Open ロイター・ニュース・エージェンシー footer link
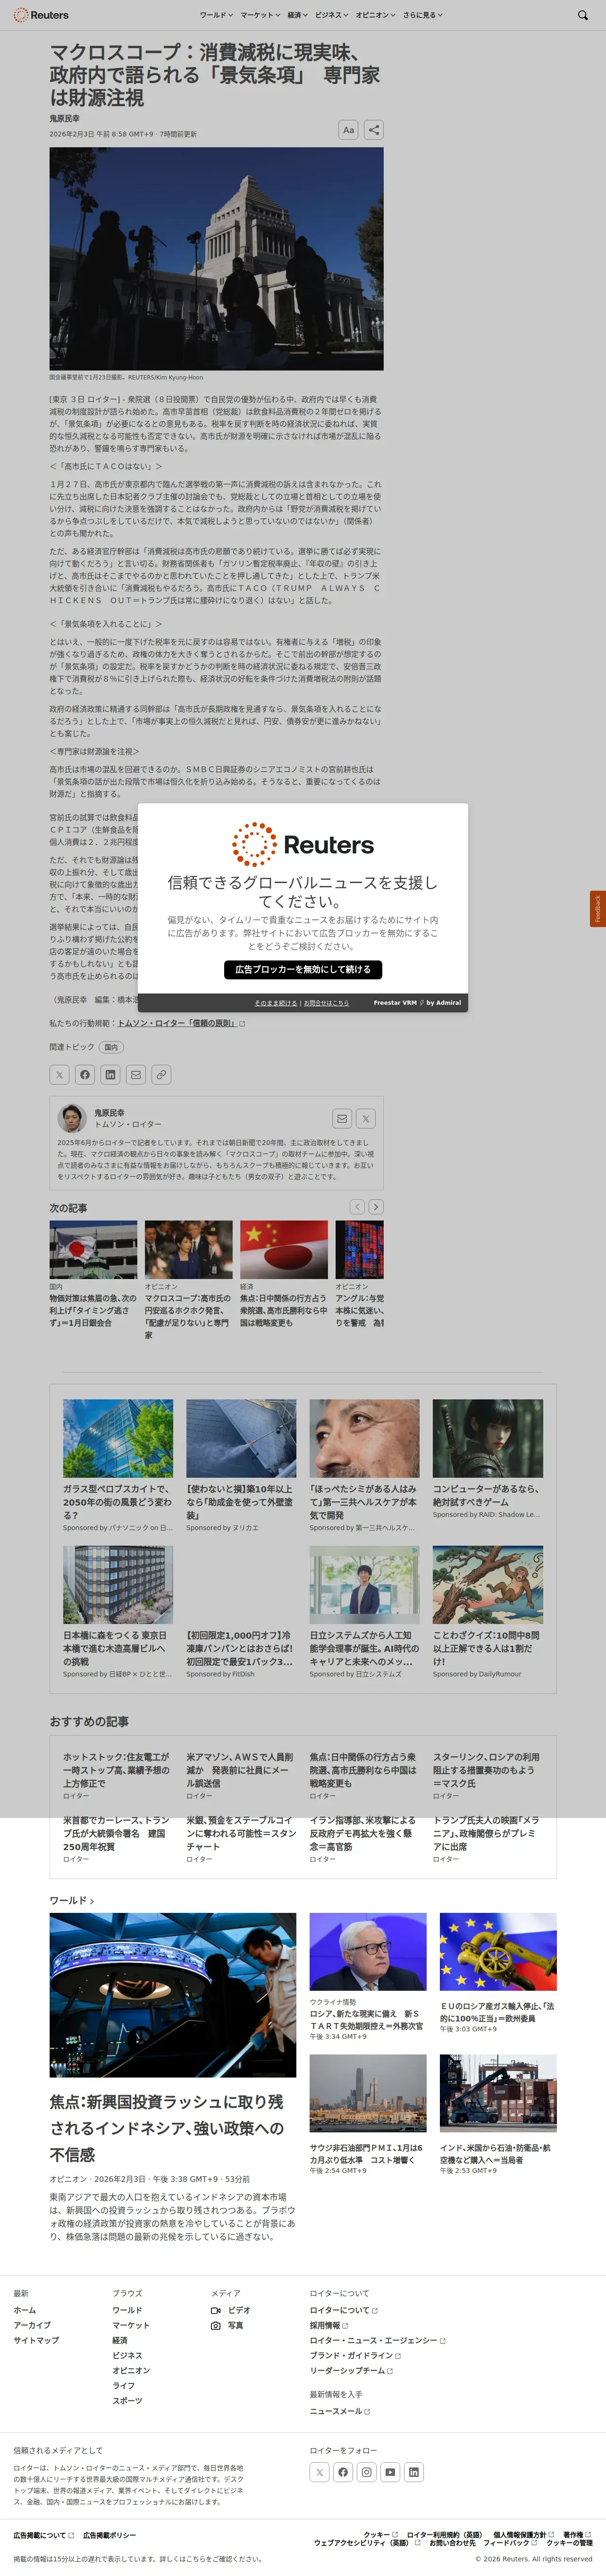 click(x=377, y=2340)
